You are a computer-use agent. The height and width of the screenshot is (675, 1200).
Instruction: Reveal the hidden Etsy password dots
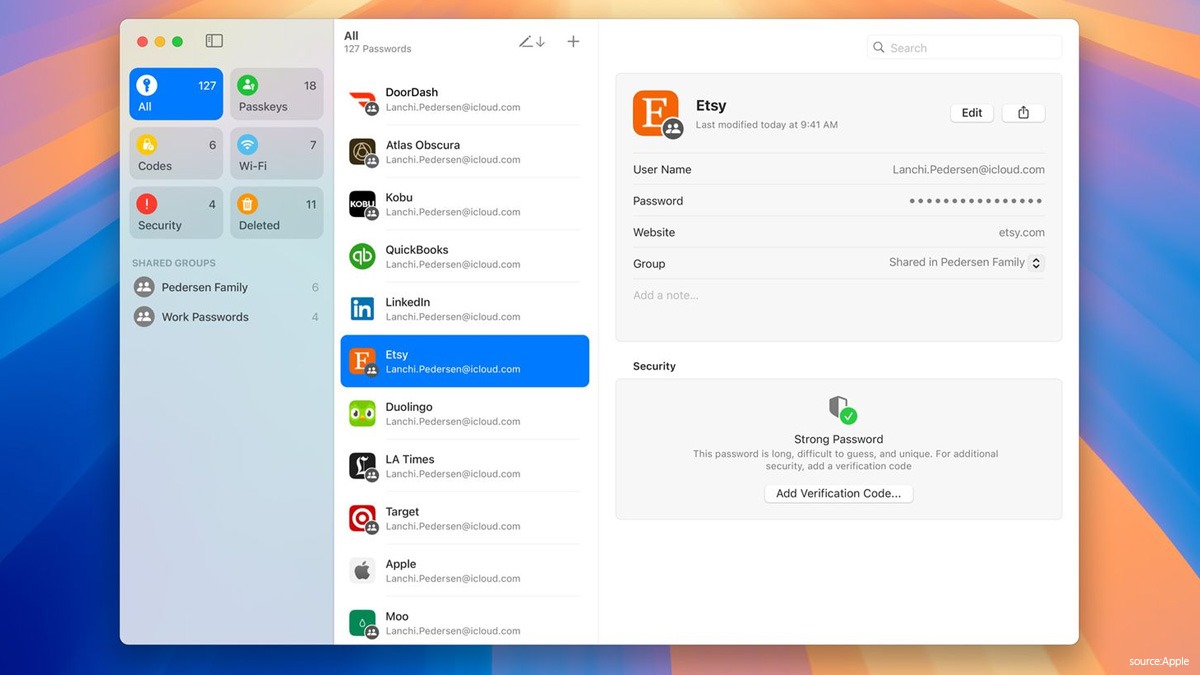point(975,201)
